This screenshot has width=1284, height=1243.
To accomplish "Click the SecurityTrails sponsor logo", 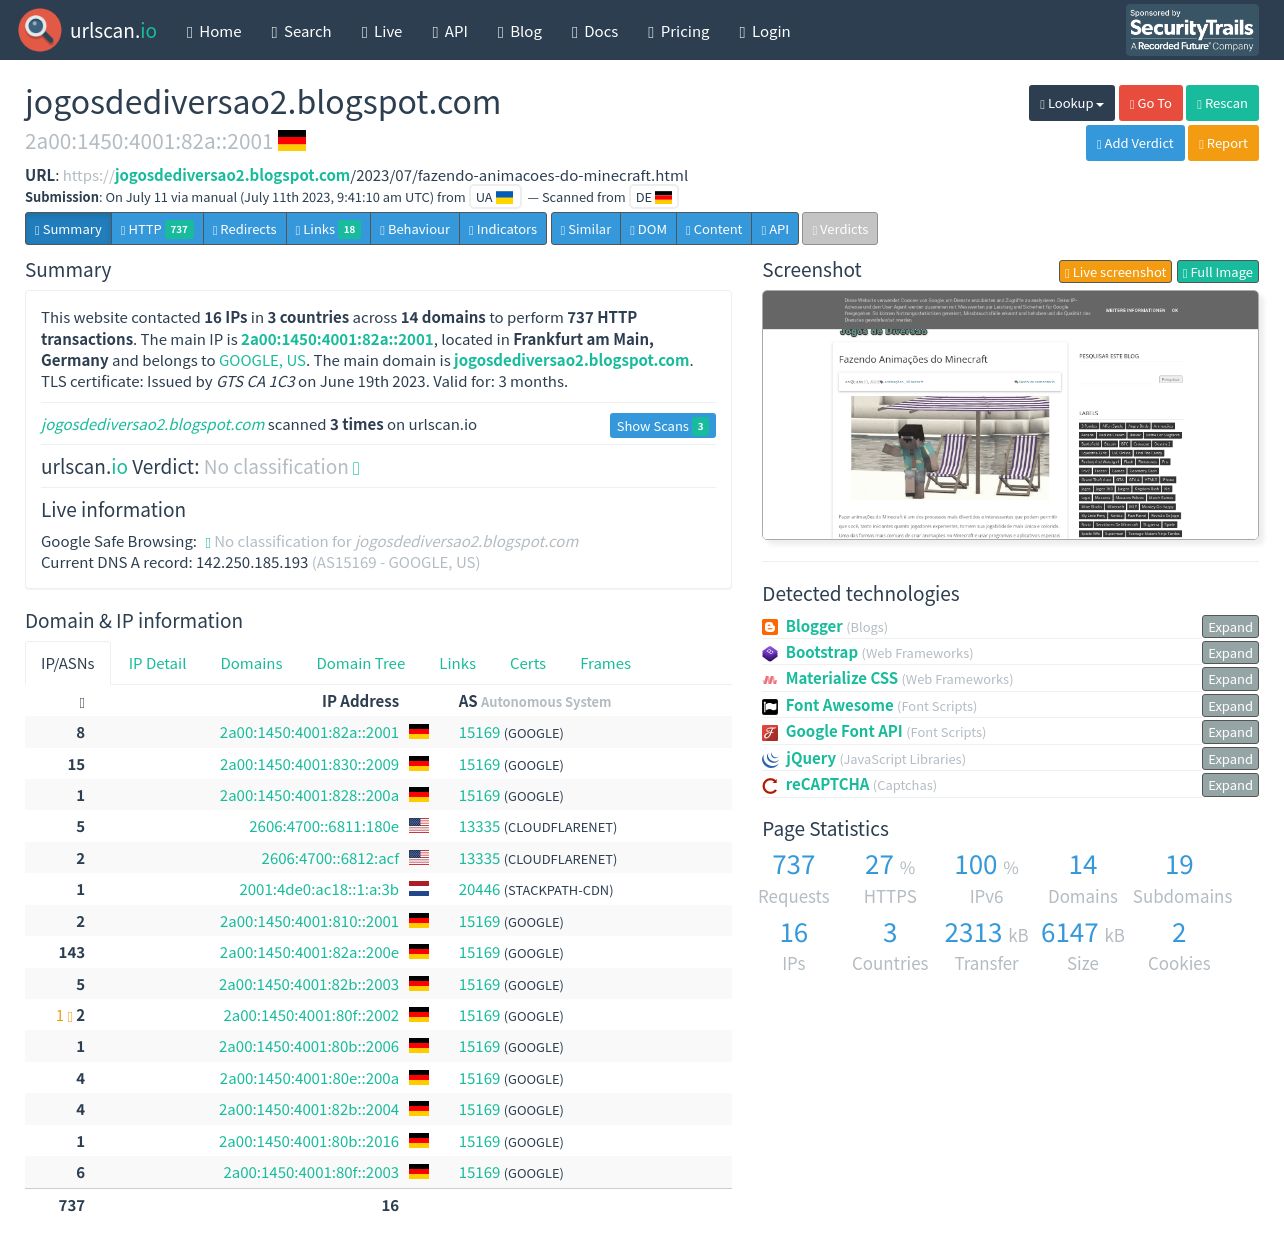I will (1192, 30).
